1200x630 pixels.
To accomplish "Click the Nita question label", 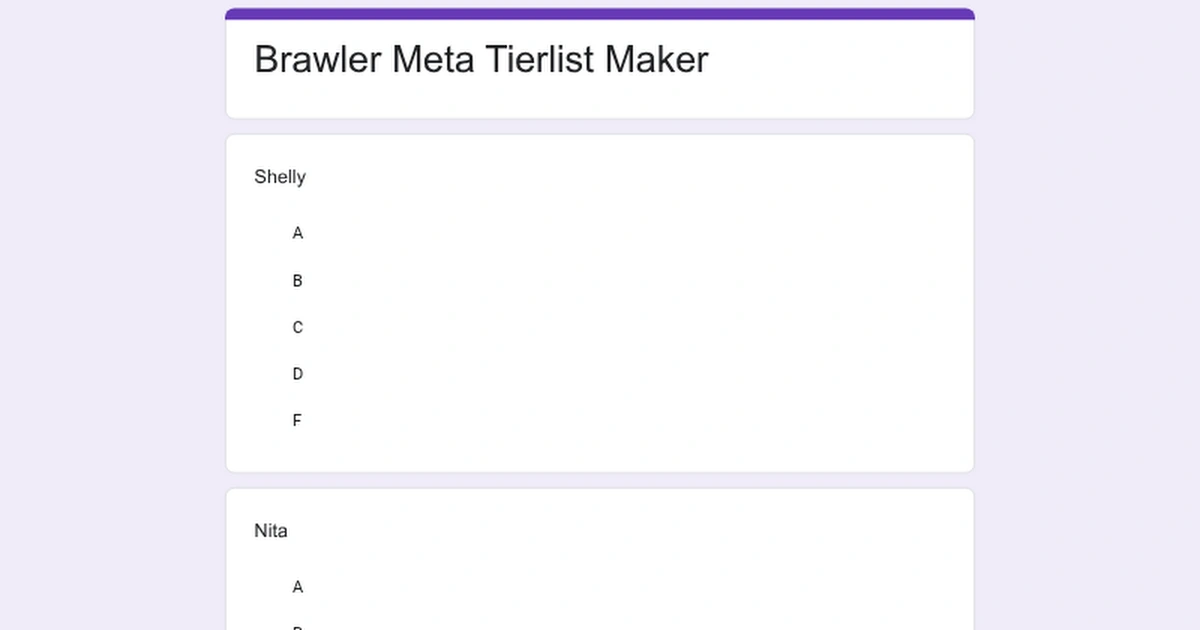I will point(270,531).
